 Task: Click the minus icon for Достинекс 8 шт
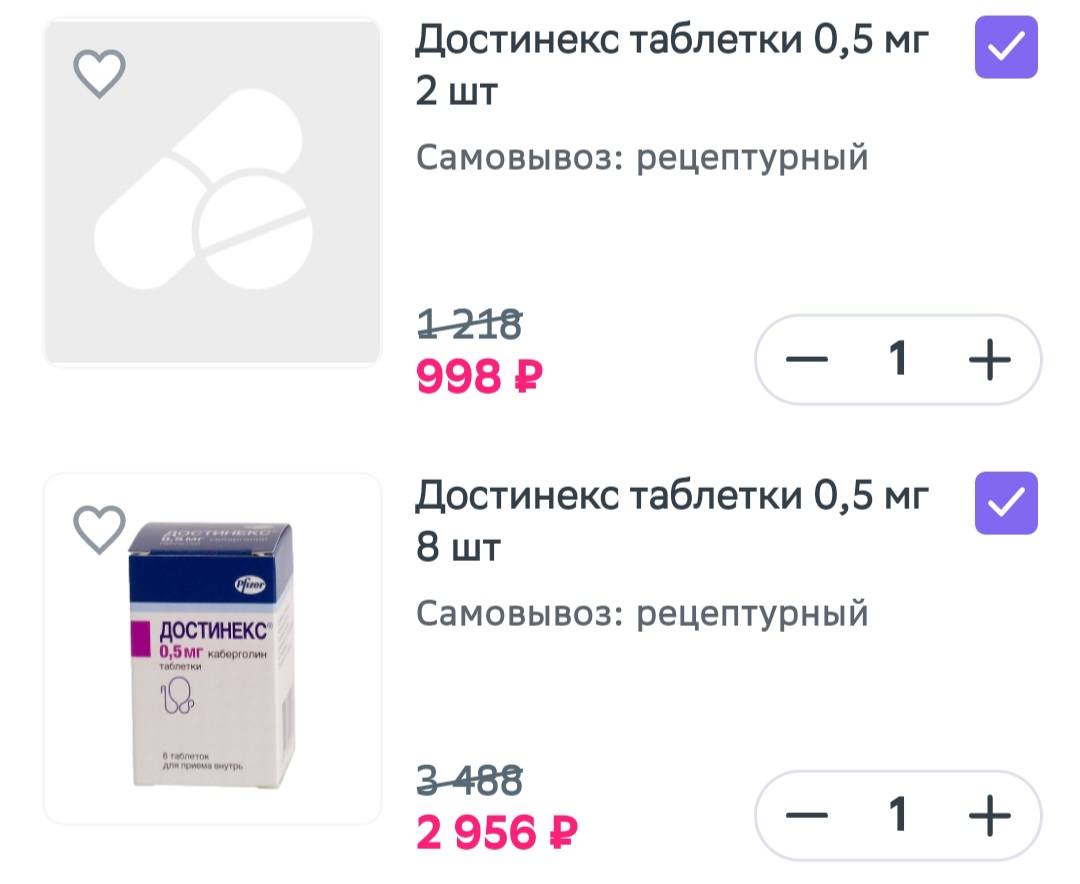point(808,815)
